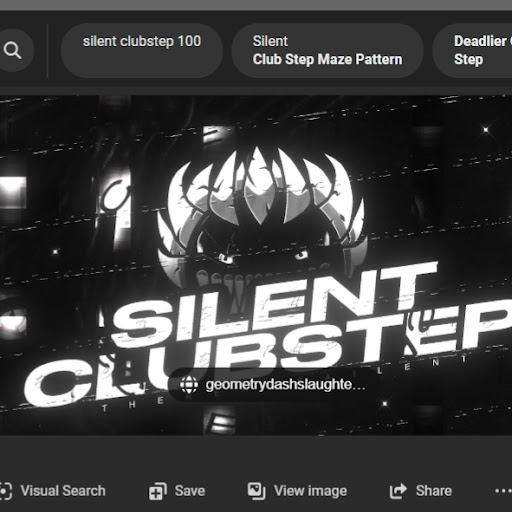Click the Share arrow icon
Viewport: 512px width, 512px height.
398,491
